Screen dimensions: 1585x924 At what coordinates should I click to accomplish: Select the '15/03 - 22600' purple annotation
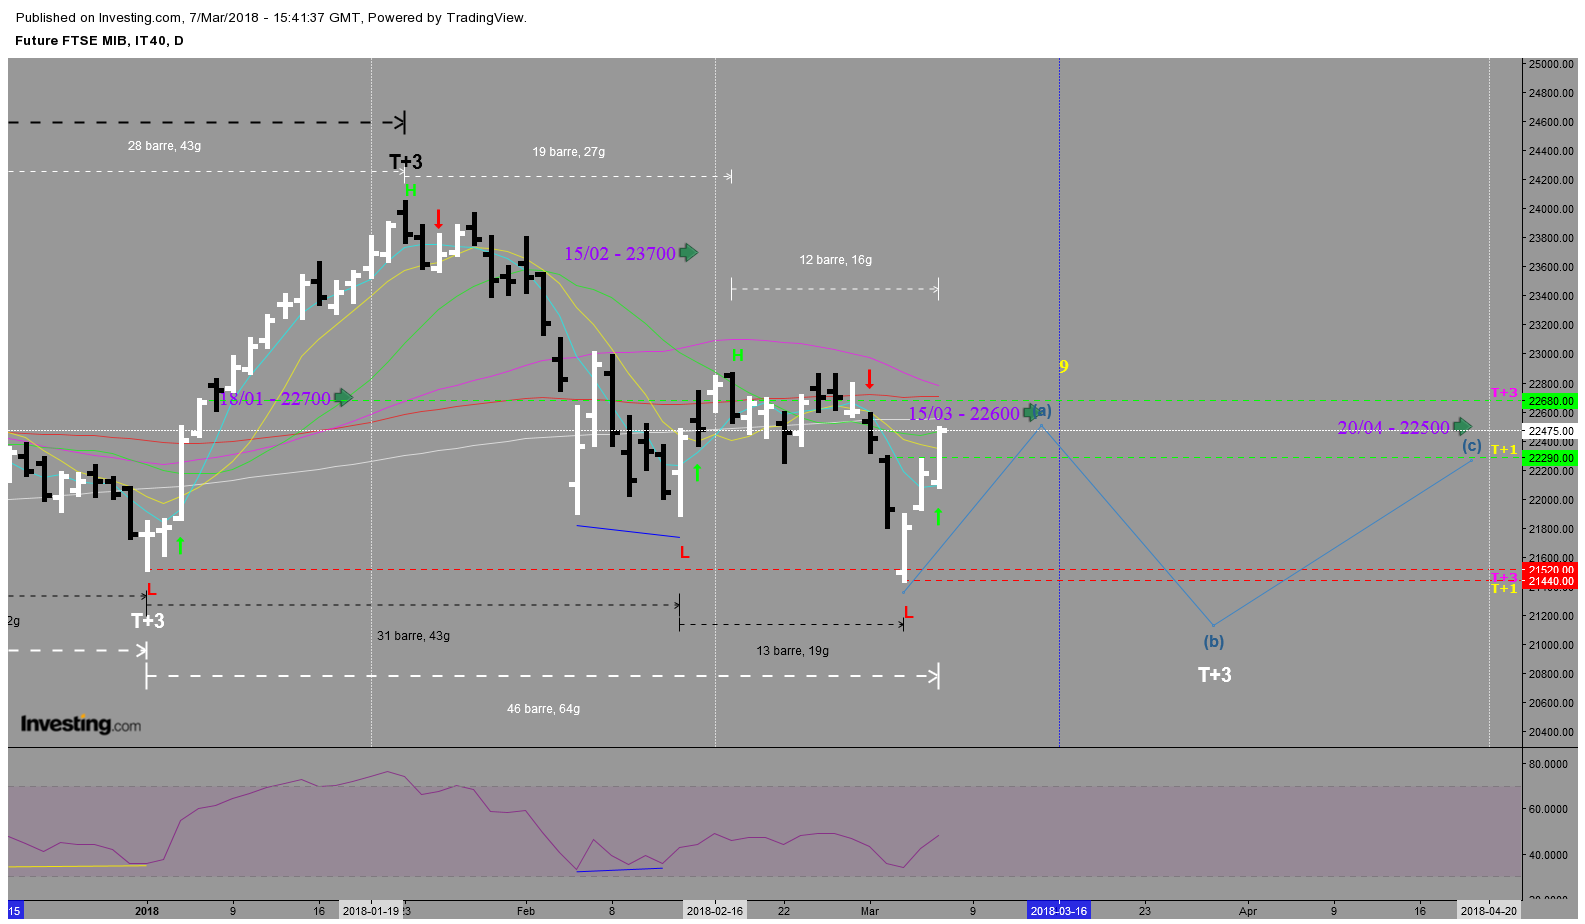(x=964, y=414)
